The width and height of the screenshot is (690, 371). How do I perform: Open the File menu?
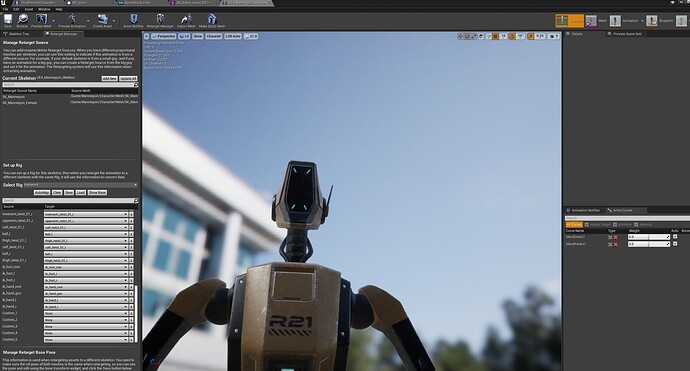click(x=5, y=9)
